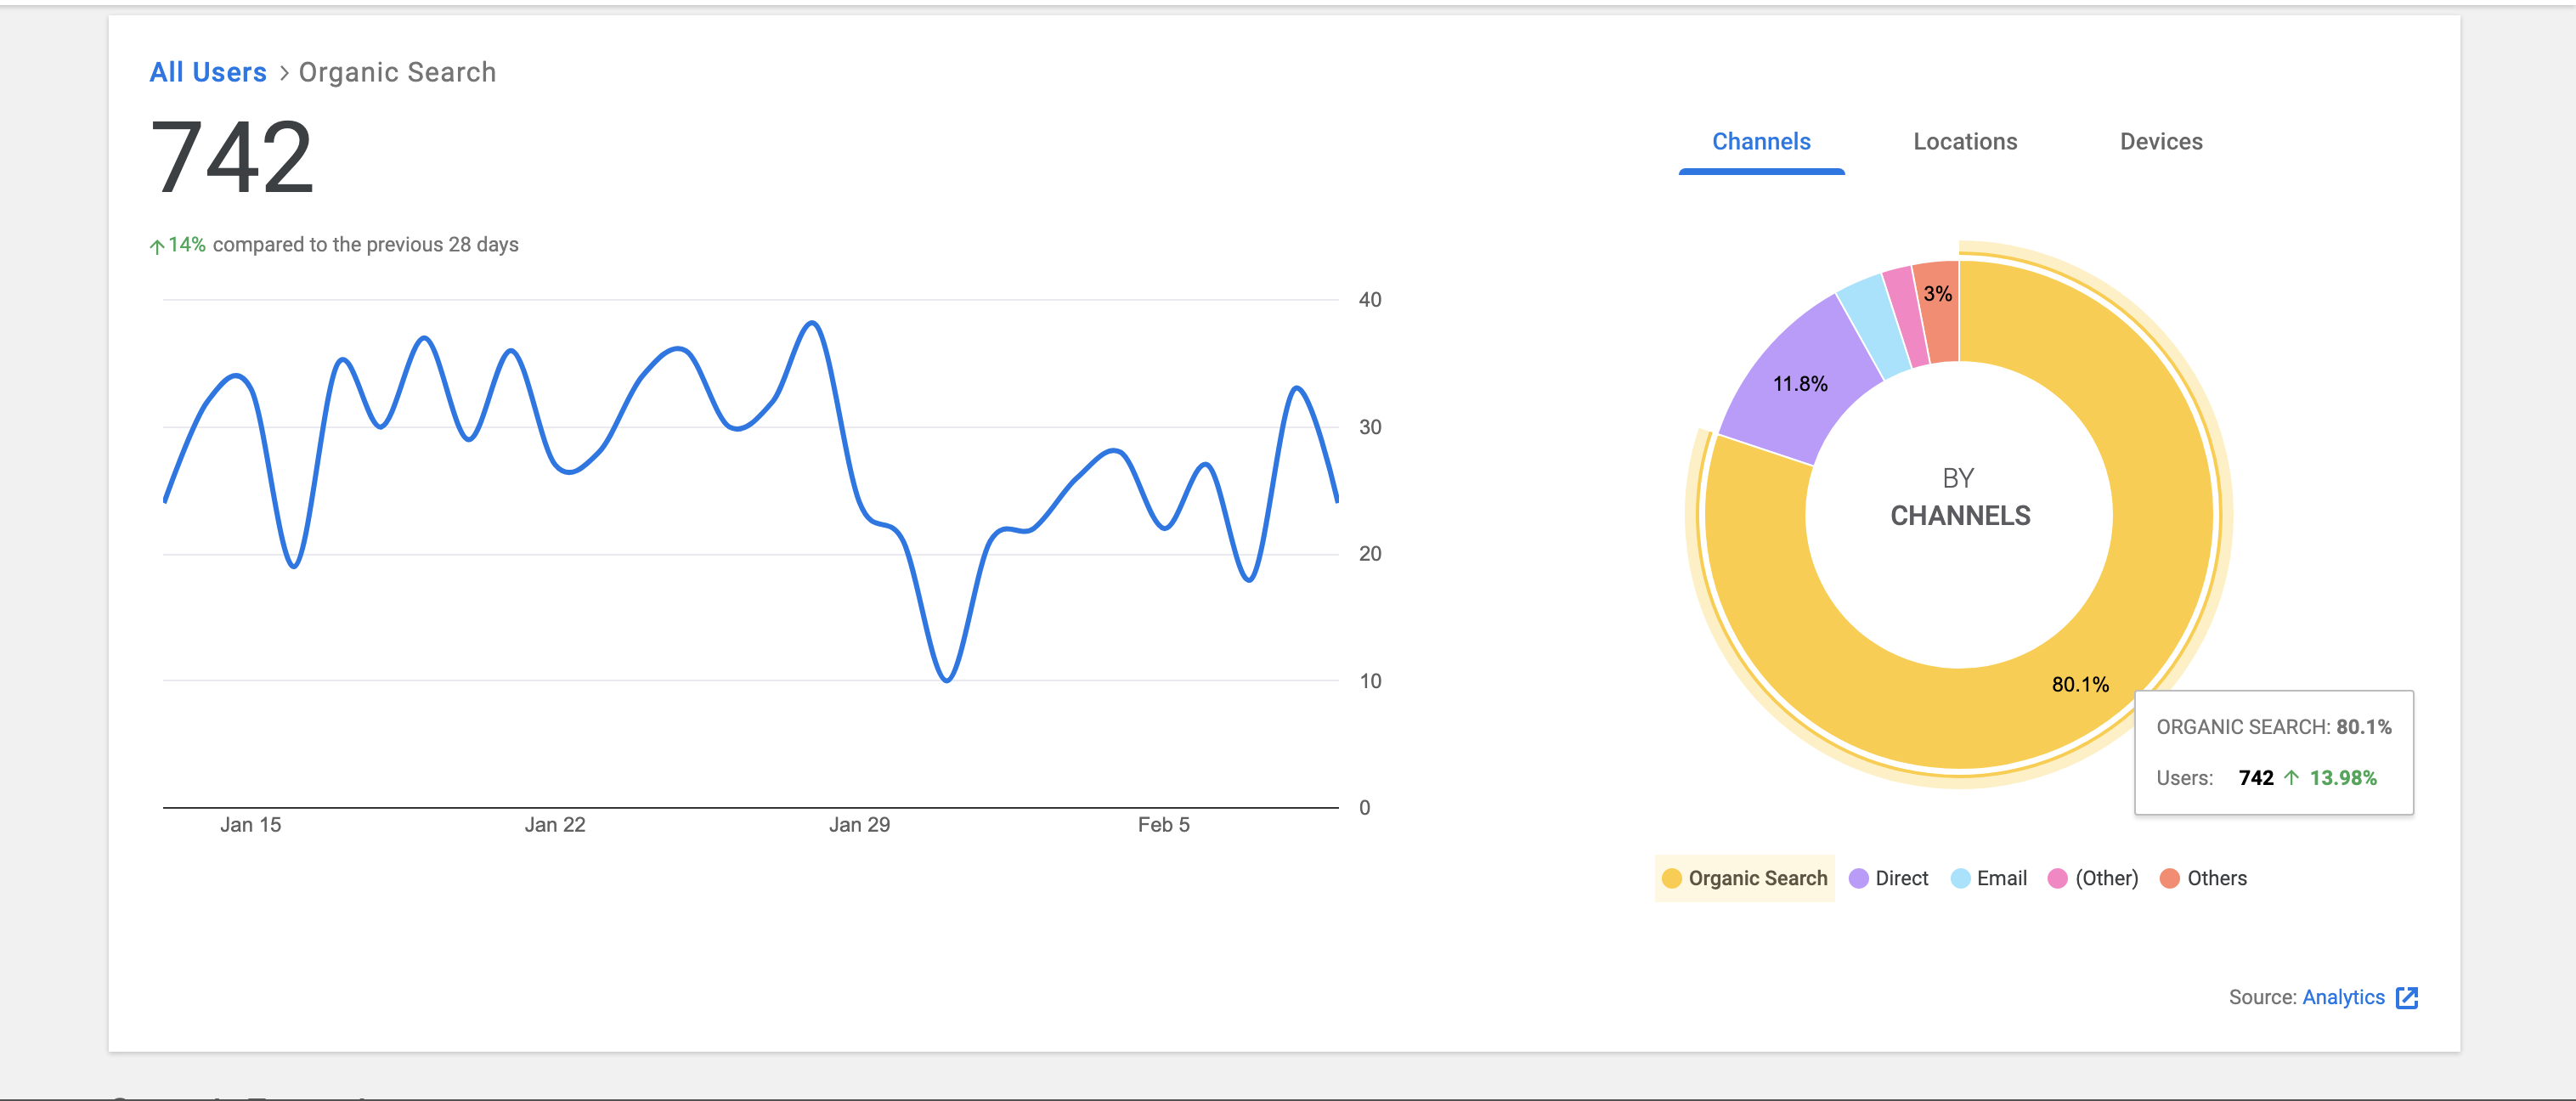Image resolution: width=2576 pixels, height=1101 pixels.
Task: Click the yellow Organic Search legend dot
Action: [x=1670, y=878]
